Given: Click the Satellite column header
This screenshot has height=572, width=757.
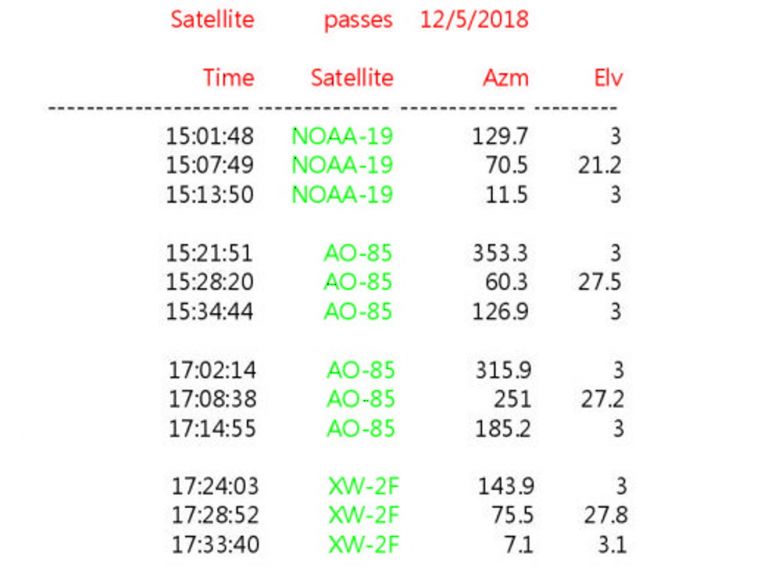Looking at the screenshot, I should [x=352, y=78].
